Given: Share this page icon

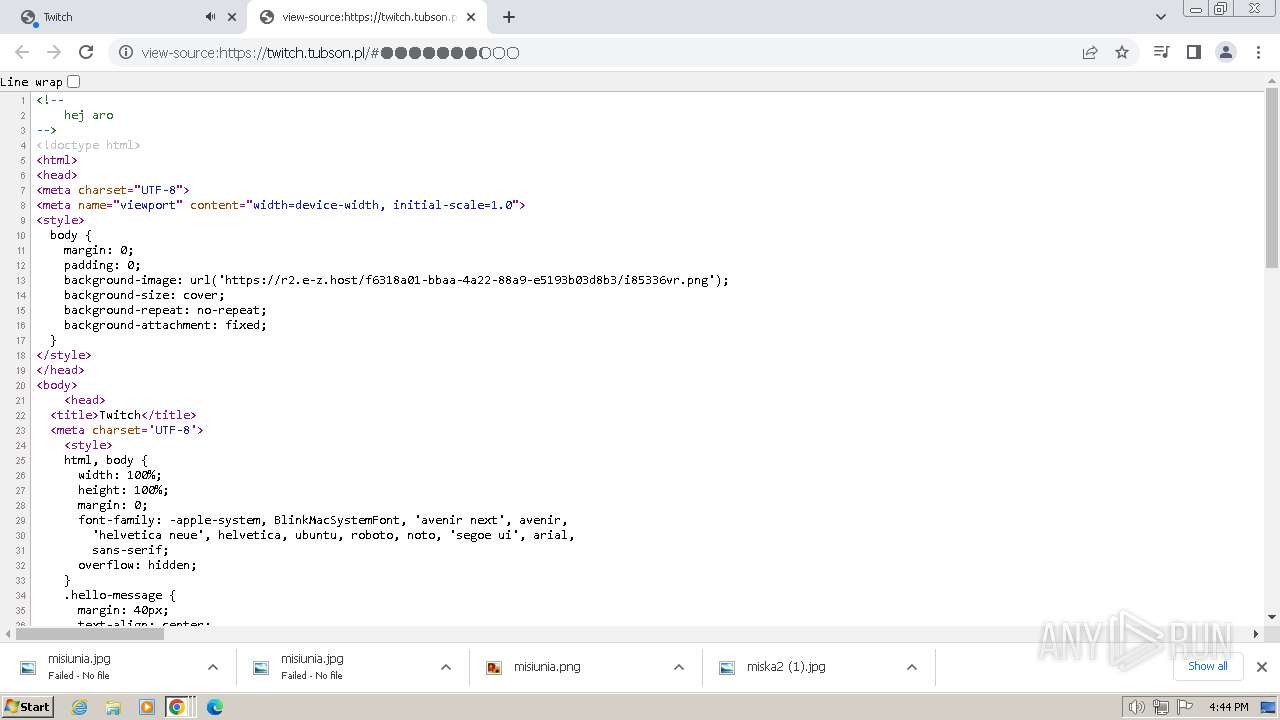Looking at the screenshot, I should (1090, 53).
